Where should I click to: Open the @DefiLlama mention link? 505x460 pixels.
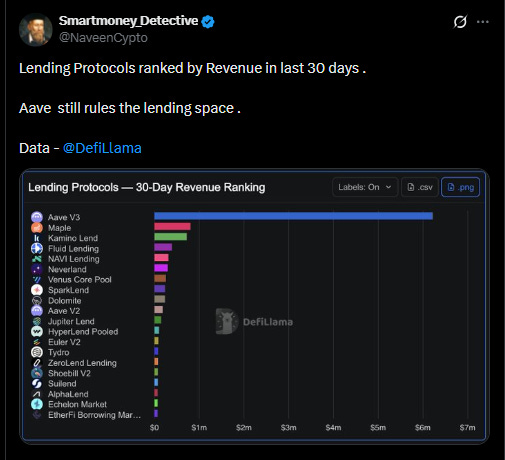click(x=102, y=148)
